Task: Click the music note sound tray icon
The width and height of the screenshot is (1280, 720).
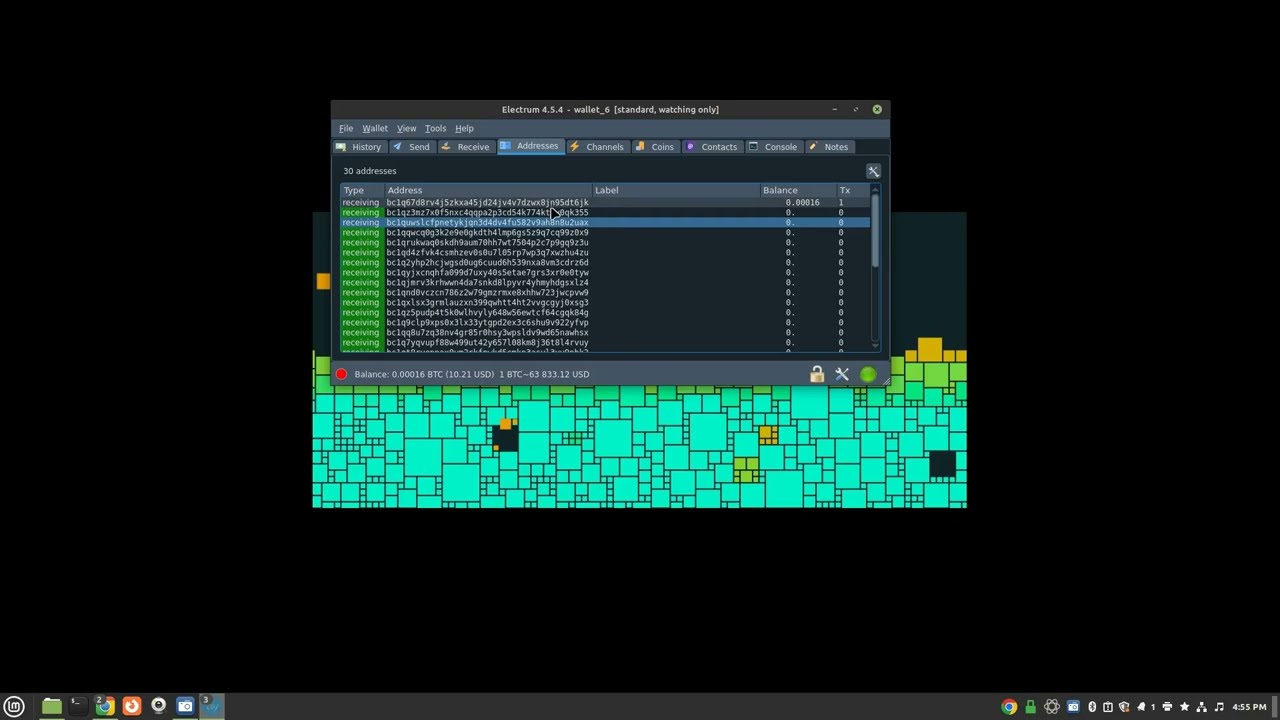Action: pyautogui.click(x=1218, y=707)
